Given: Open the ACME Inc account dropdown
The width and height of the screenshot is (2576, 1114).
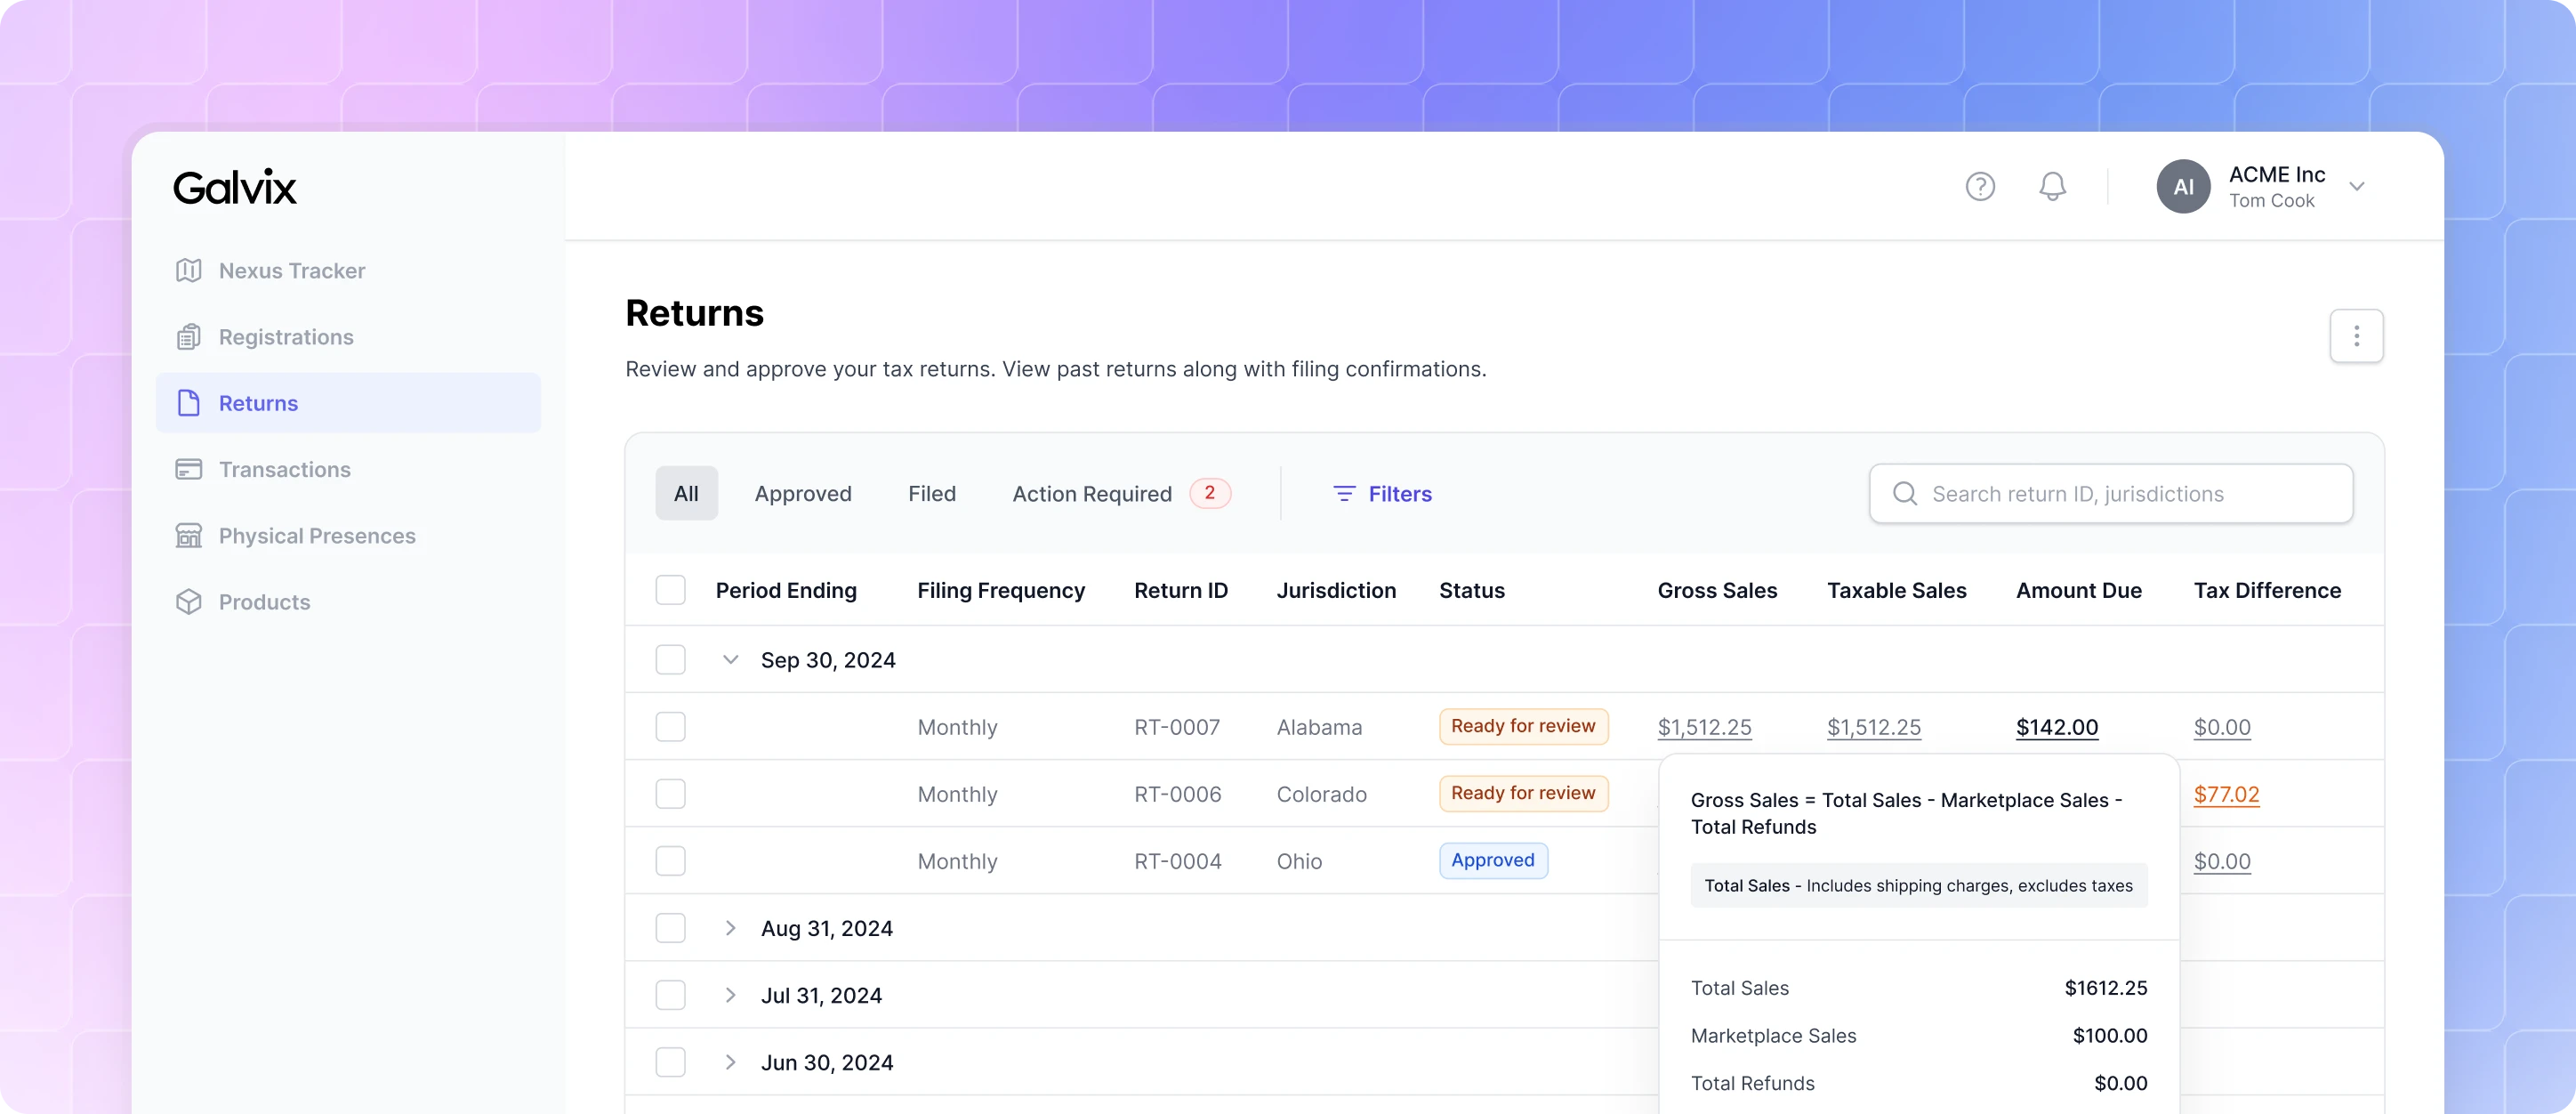Looking at the screenshot, I should [2357, 186].
